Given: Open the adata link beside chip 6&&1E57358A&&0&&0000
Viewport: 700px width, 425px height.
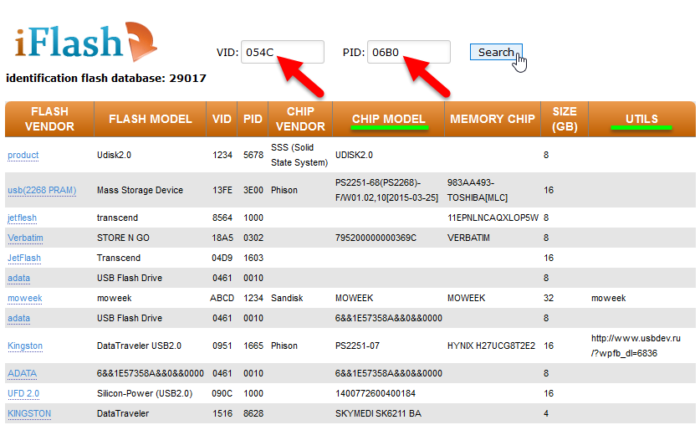Looking at the screenshot, I should 19,318.
